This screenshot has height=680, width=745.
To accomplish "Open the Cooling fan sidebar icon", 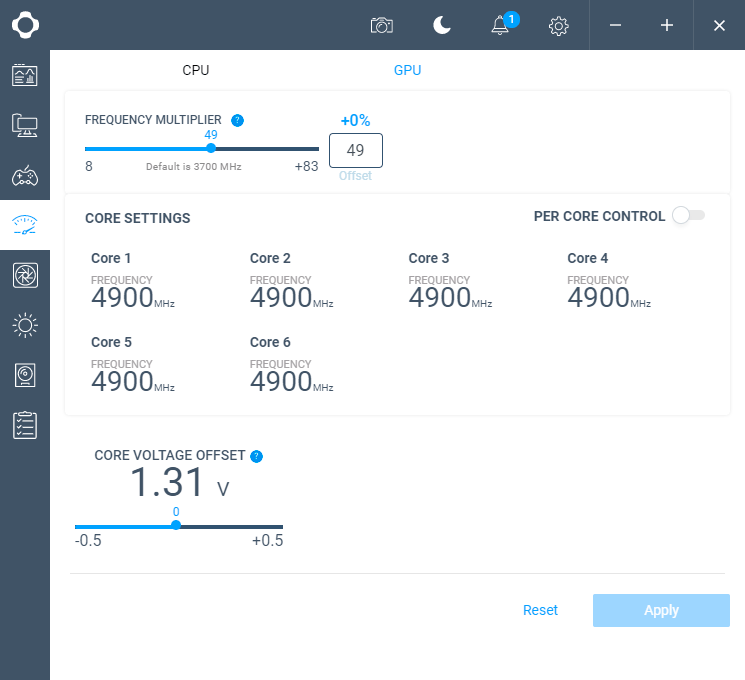I will pyautogui.click(x=24, y=275).
